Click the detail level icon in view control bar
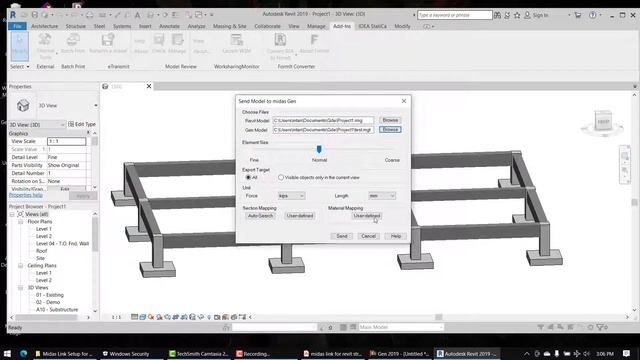Screen dimensions: 640x360 pos(134,317)
